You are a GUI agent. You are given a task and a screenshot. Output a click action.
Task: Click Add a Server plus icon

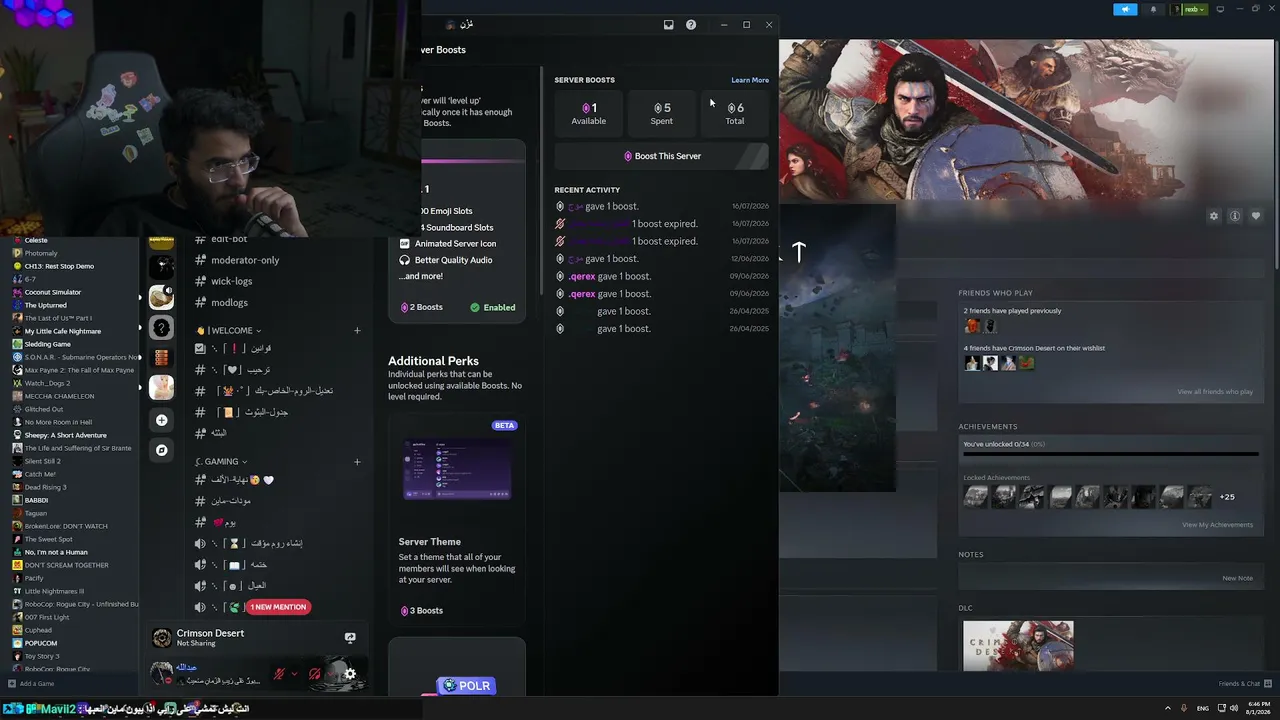click(x=161, y=420)
